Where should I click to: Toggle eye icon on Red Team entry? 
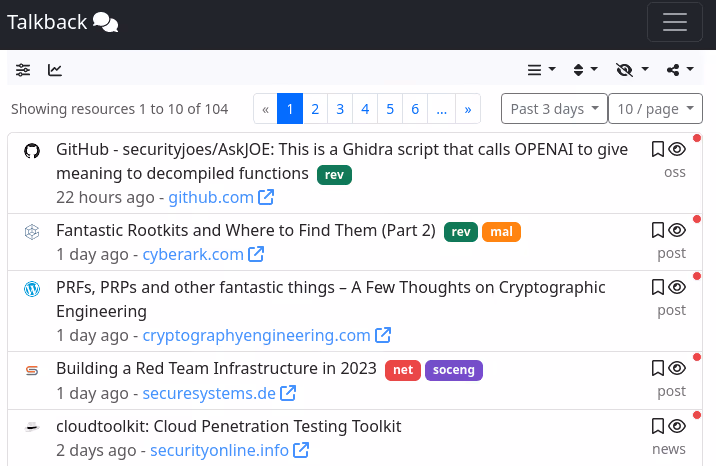(677, 368)
